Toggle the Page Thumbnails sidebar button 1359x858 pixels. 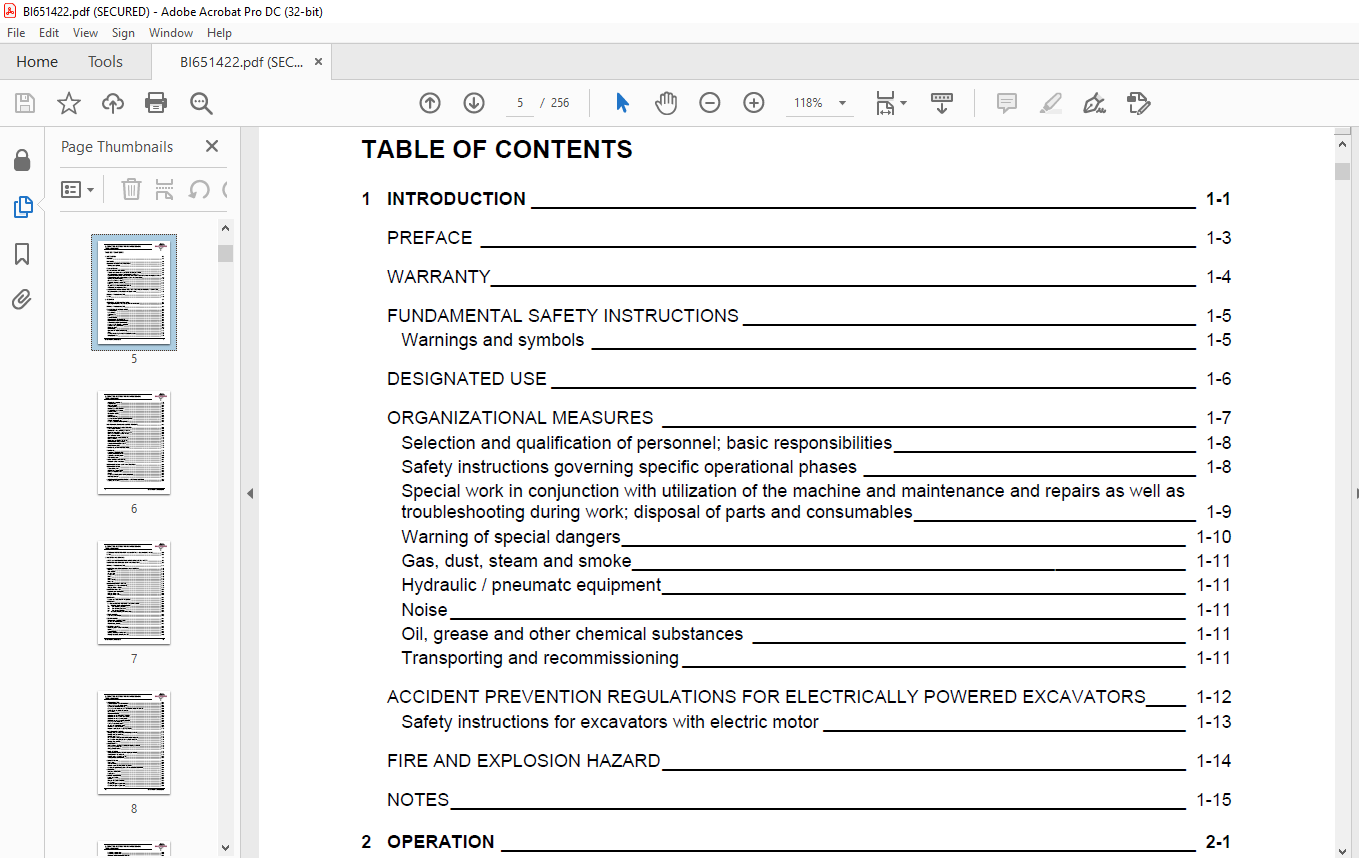[x=22, y=207]
